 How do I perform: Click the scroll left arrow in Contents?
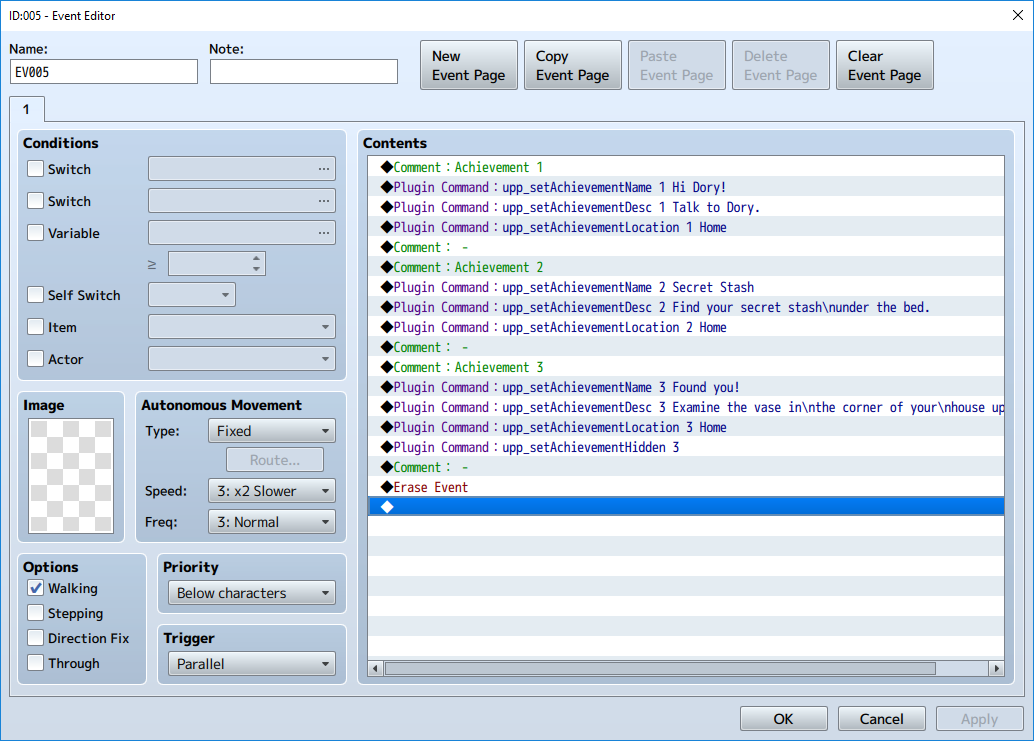tap(376, 668)
